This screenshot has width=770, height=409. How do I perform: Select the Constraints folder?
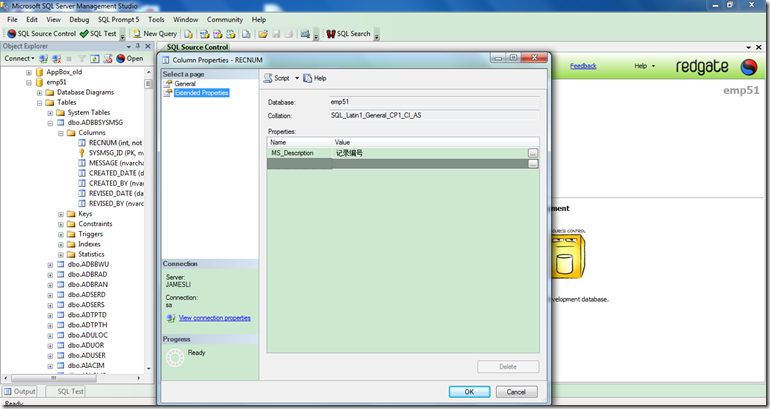pyautogui.click(x=95, y=224)
